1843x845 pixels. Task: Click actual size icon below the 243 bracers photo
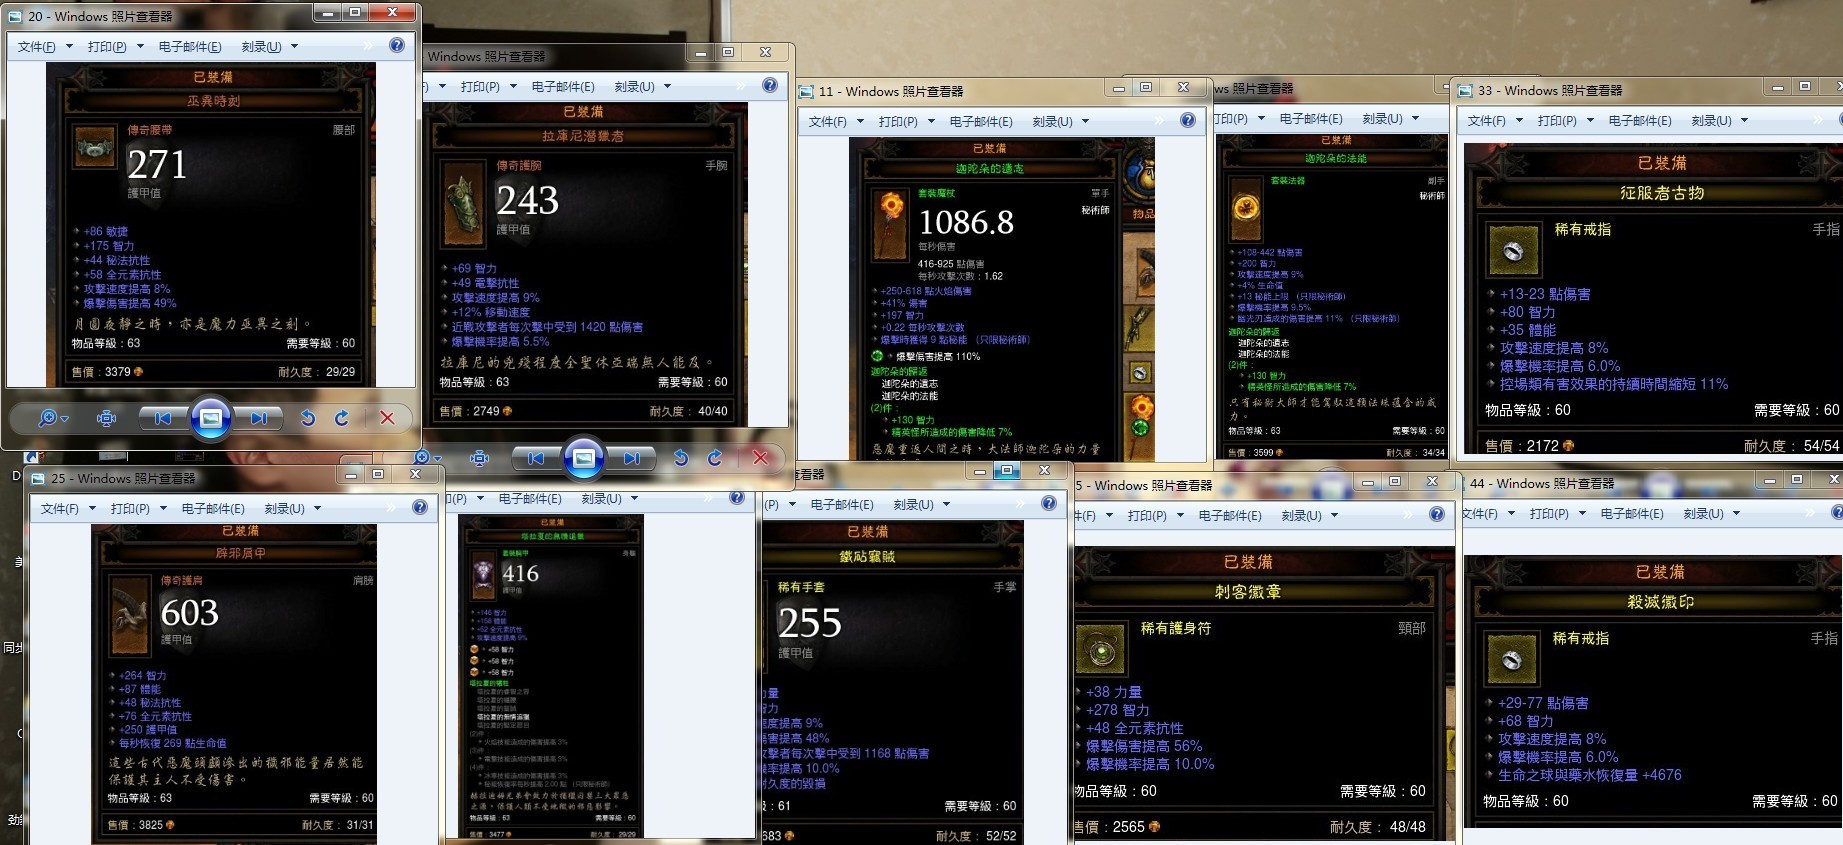tap(479, 458)
